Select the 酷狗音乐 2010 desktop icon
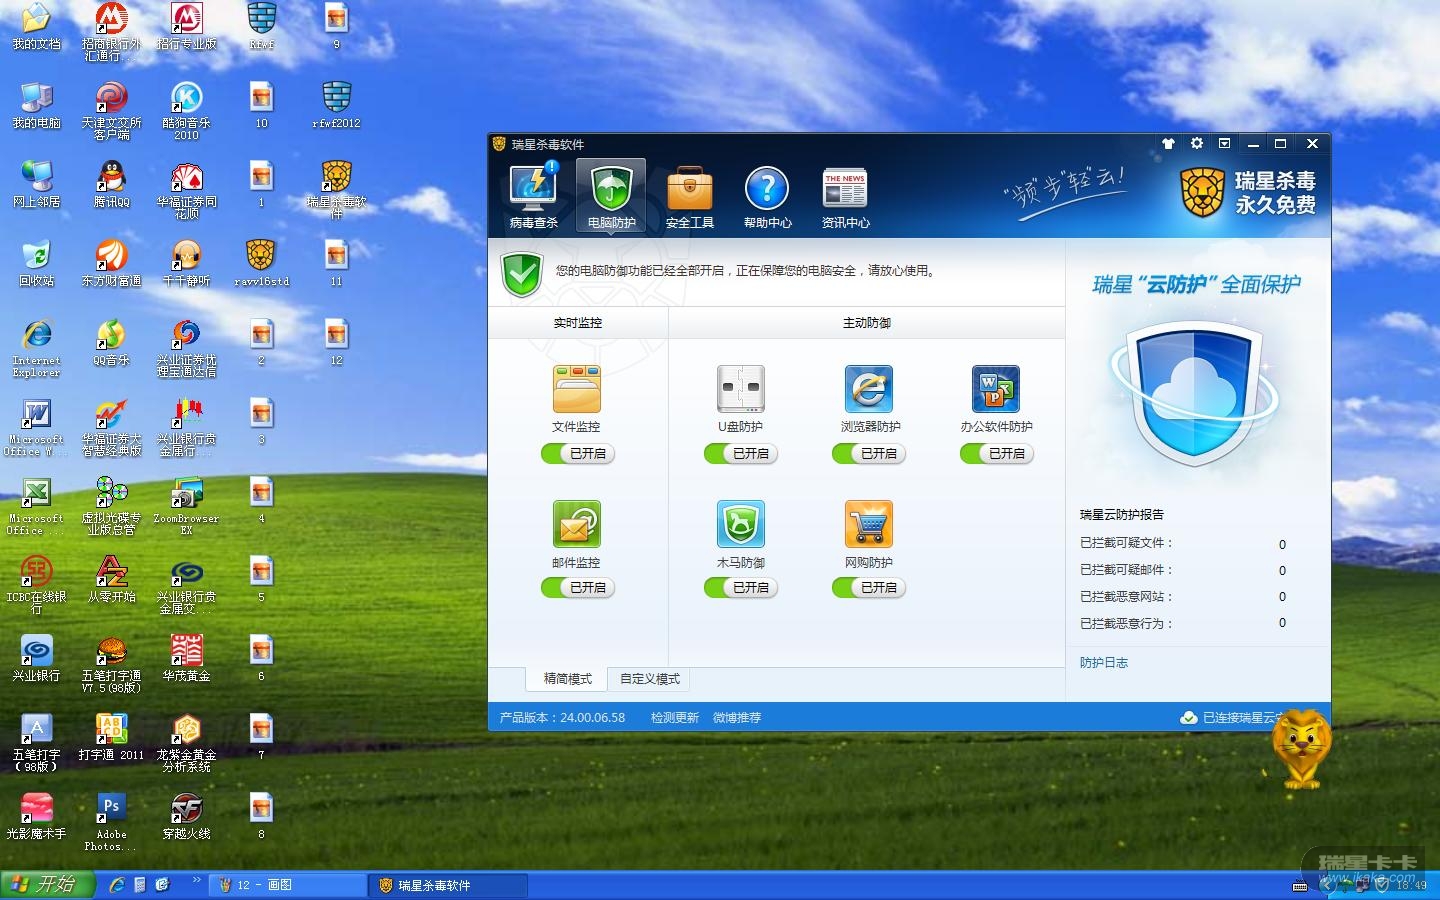This screenshot has height=900, width=1440. [186, 110]
